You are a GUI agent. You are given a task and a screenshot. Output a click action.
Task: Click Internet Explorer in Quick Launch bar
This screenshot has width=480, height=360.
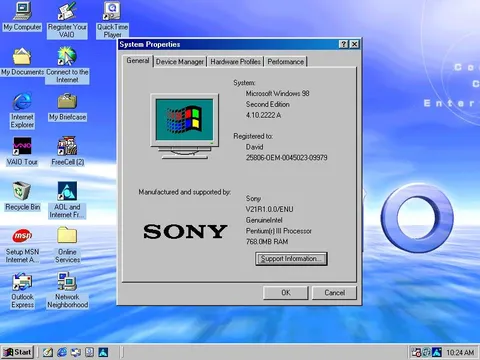click(x=62, y=352)
